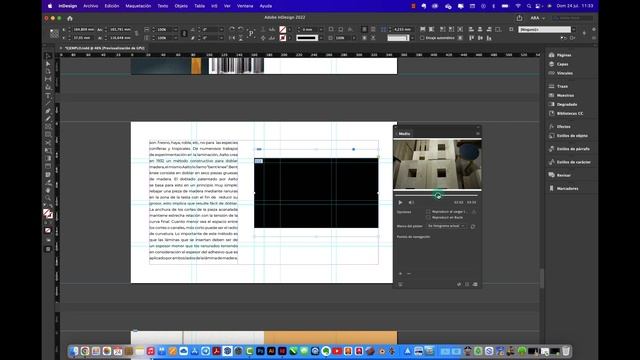
Task: Select the Direct Selection tool
Action: (x=48, y=64)
